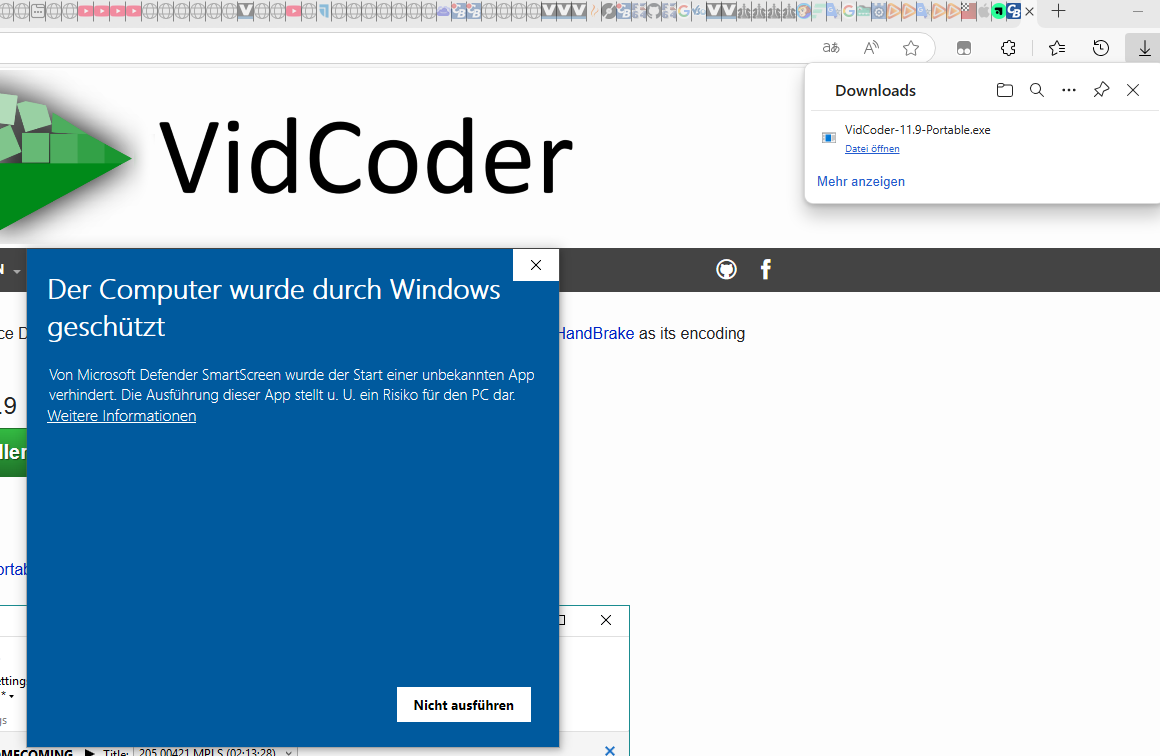Open the GitHub icon in navigation bar
The image size is (1160, 756).
pyautogui.click(x=726, y=269)
